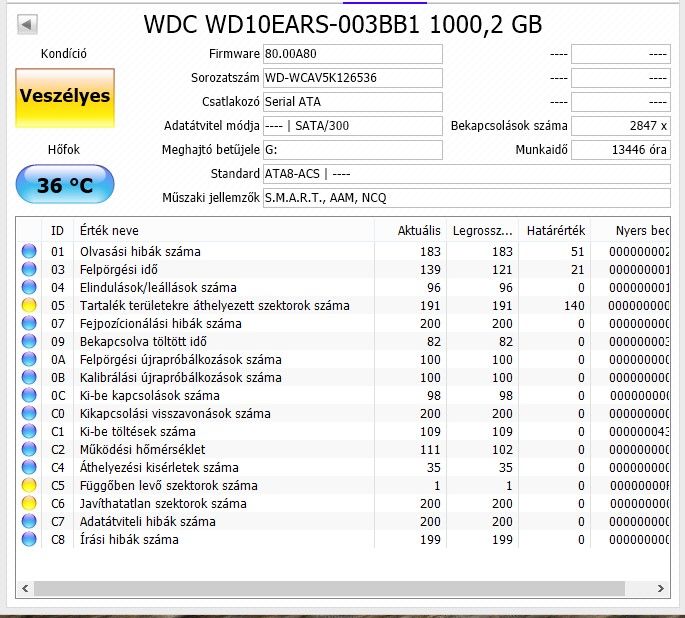This screenshot has height=618, width=685.
Task: Click status icon for Fejpozícionálási hibák száma
Action: click(29, 323)
